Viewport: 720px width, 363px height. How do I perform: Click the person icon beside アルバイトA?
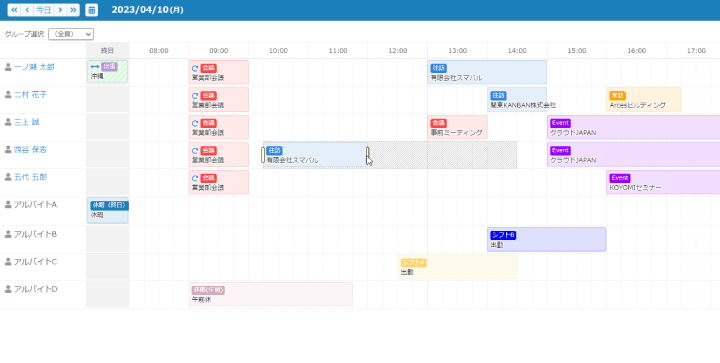(8, 205)
